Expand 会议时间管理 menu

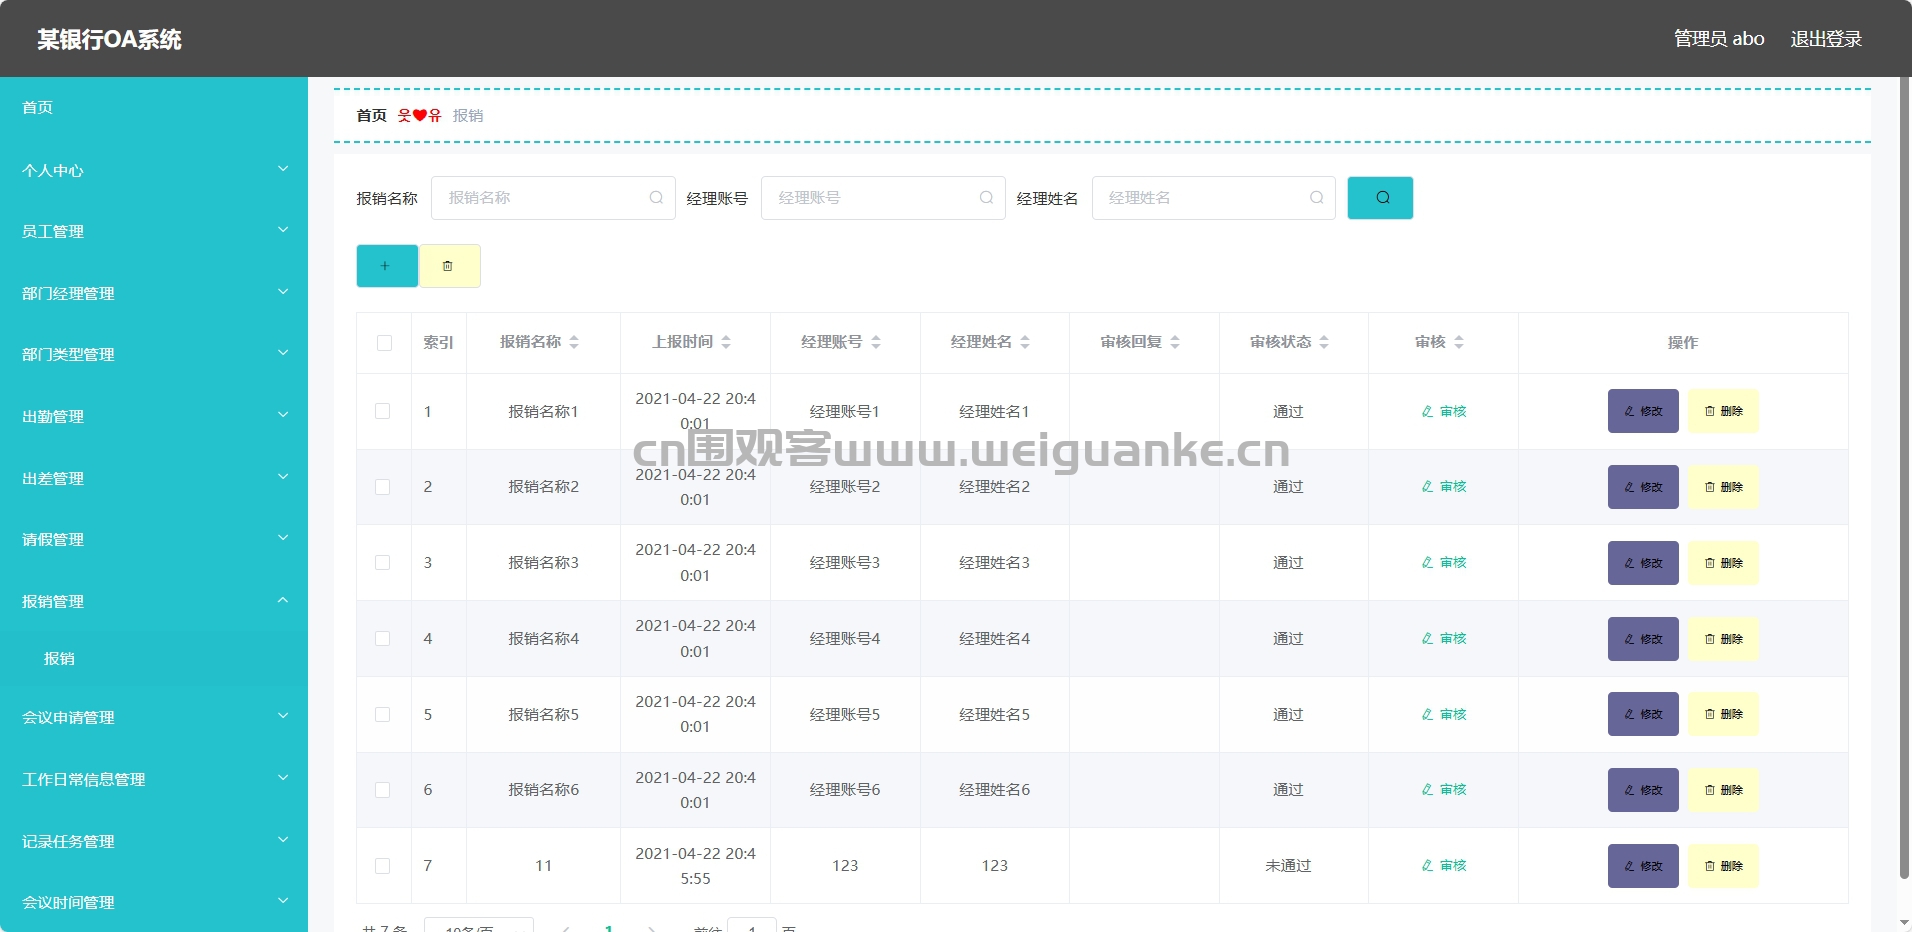click(x=154, y=902)
